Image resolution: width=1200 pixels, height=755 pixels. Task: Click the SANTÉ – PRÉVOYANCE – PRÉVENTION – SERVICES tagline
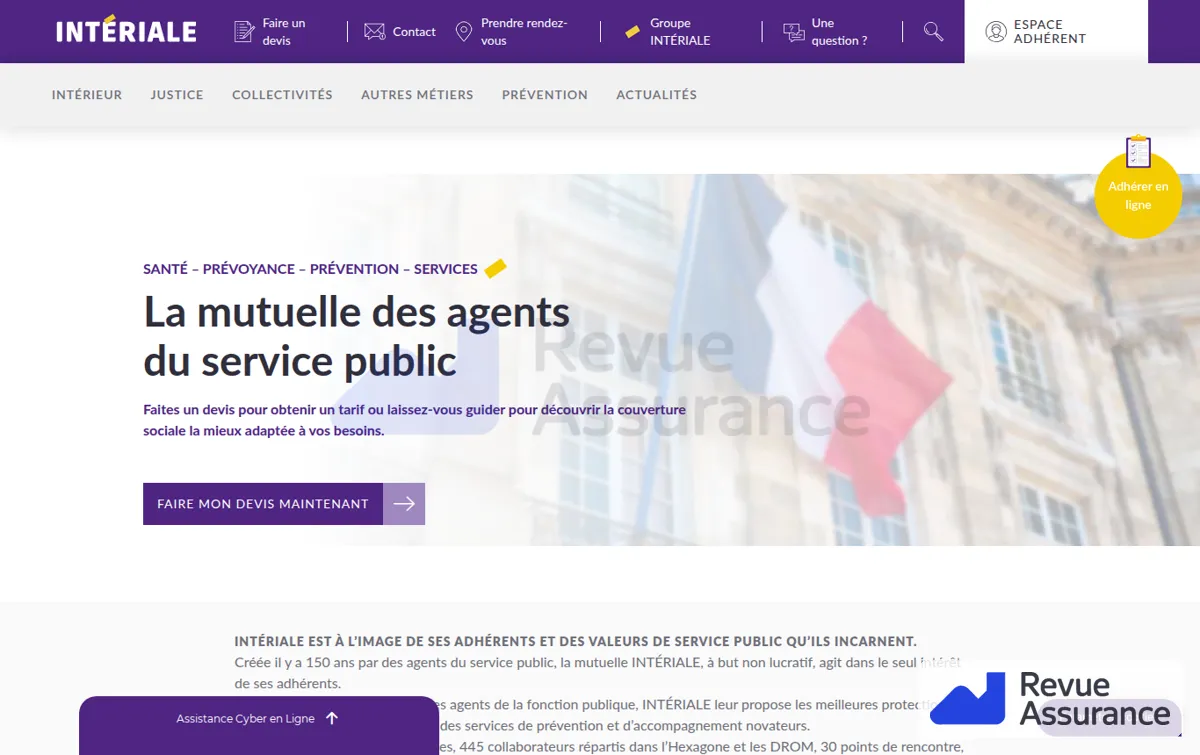(x=310, y=269)
